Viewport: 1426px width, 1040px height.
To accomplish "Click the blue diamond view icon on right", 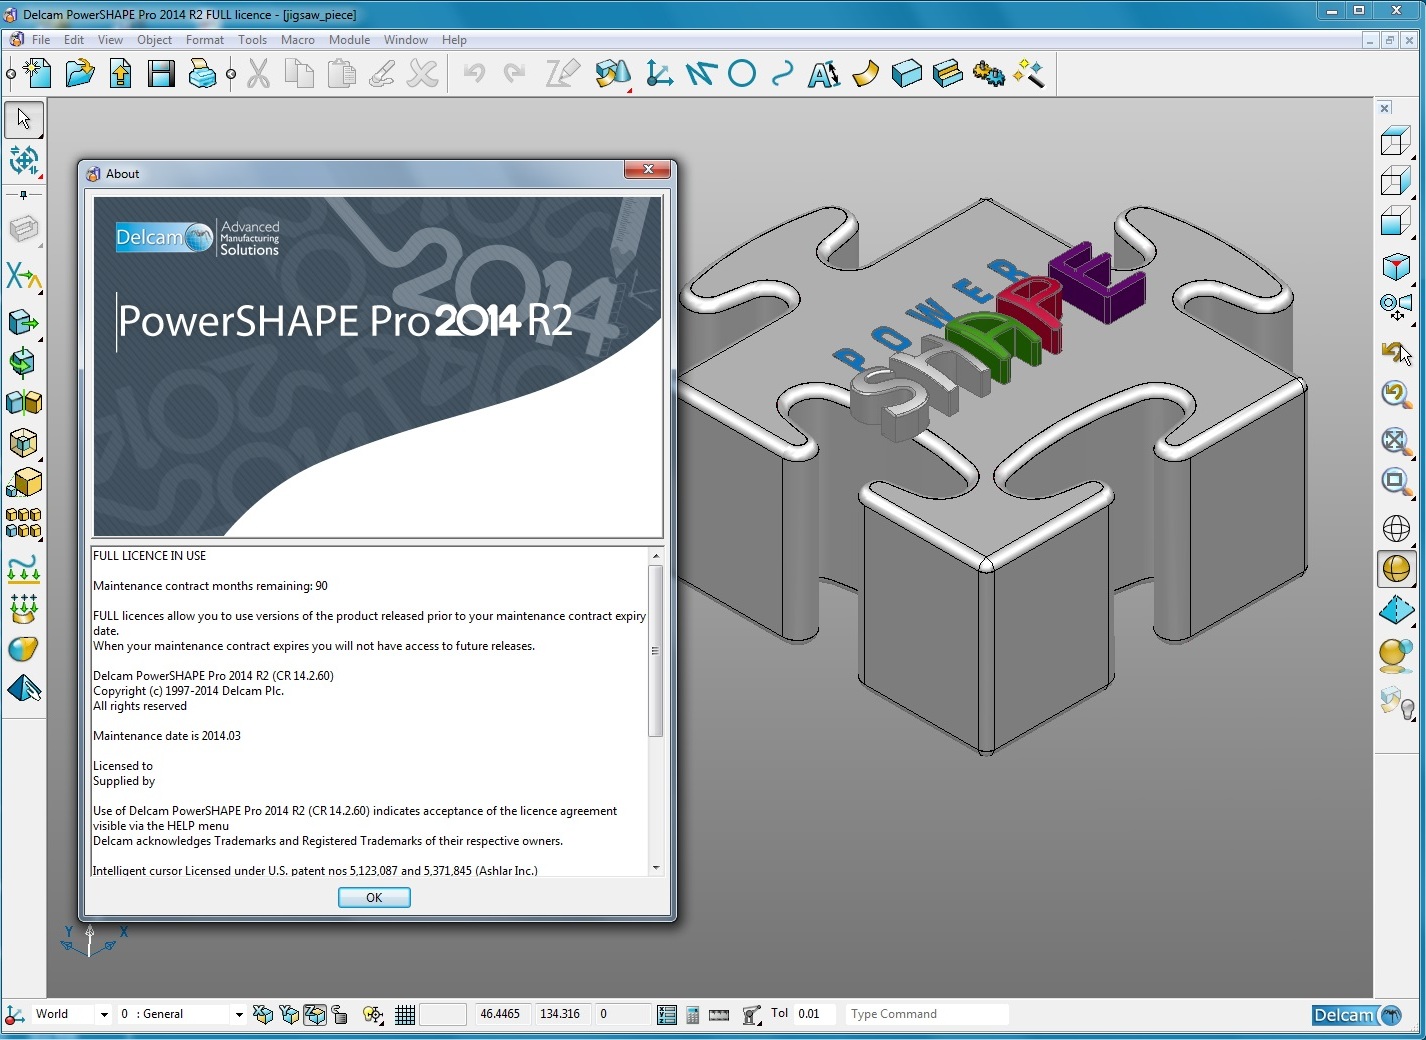I will (1396, 609).
